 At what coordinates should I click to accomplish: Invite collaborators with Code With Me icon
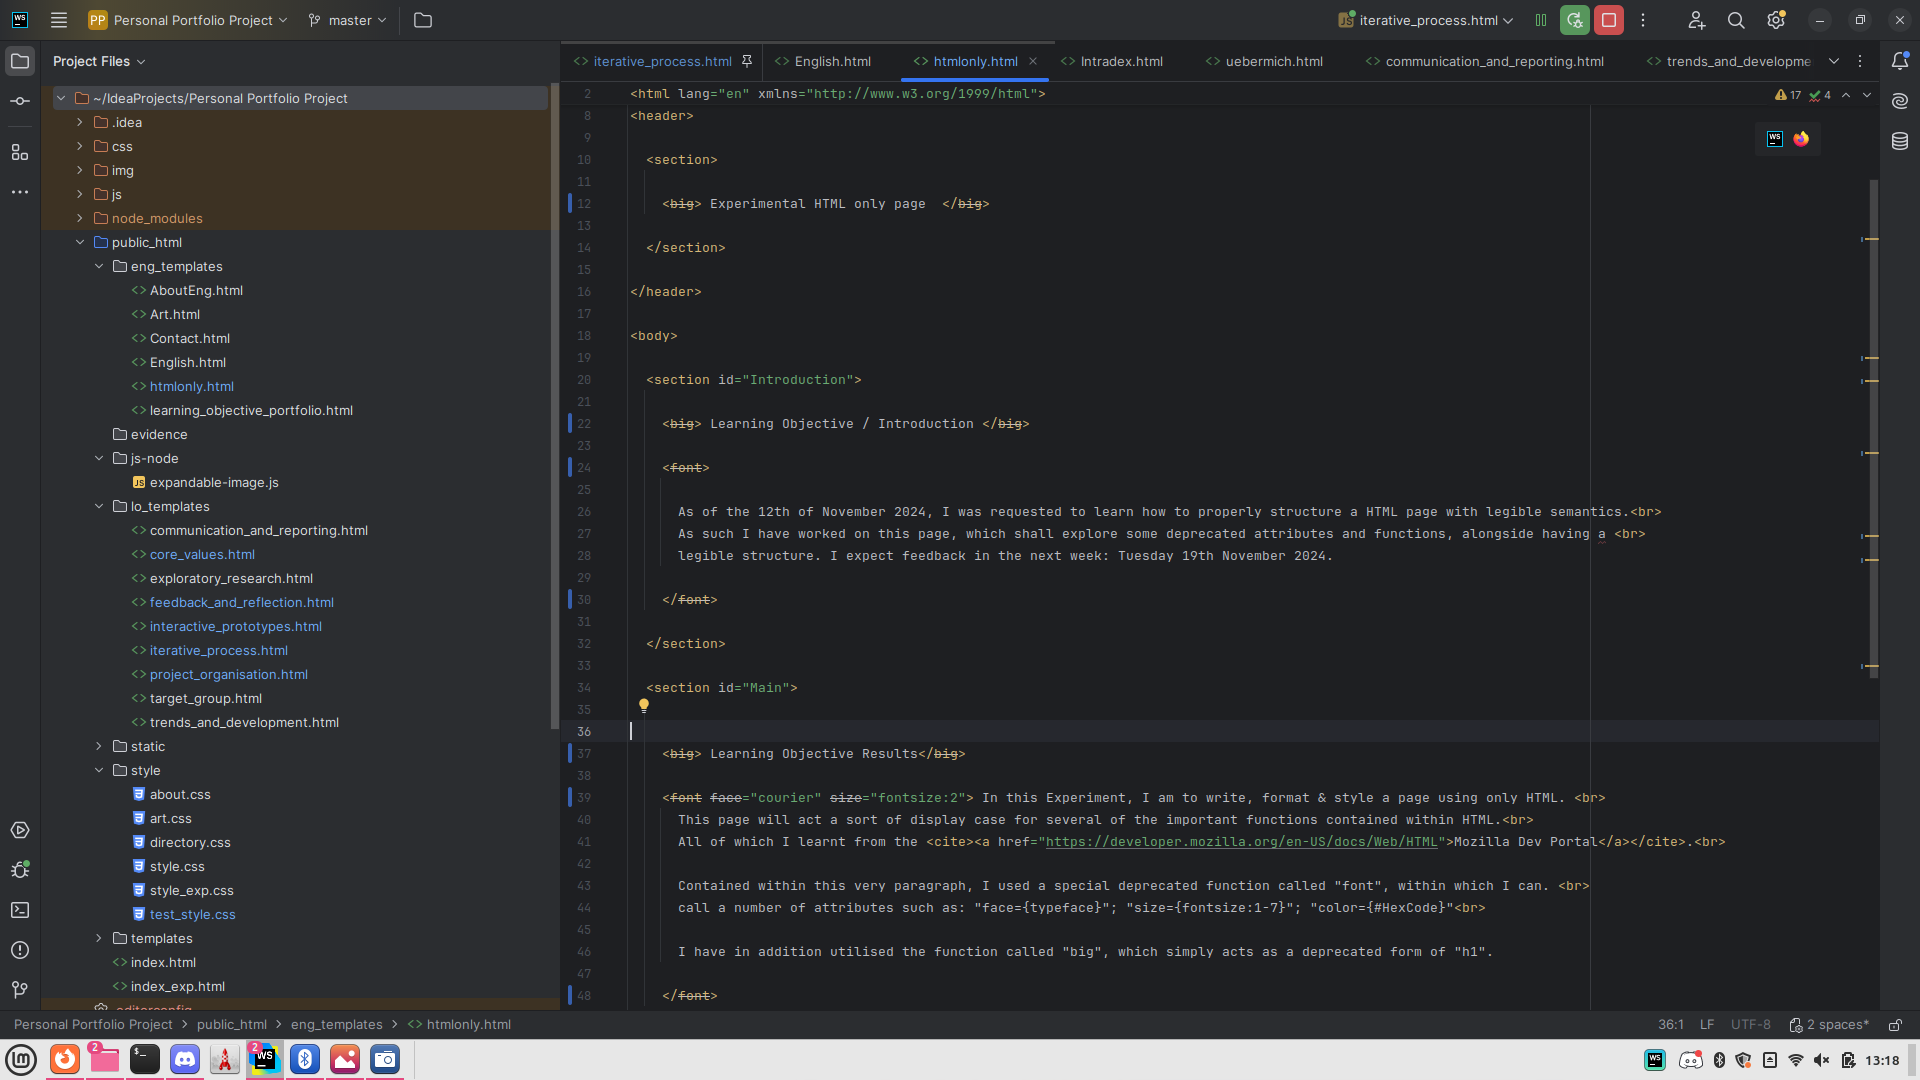pos(1697,20)
